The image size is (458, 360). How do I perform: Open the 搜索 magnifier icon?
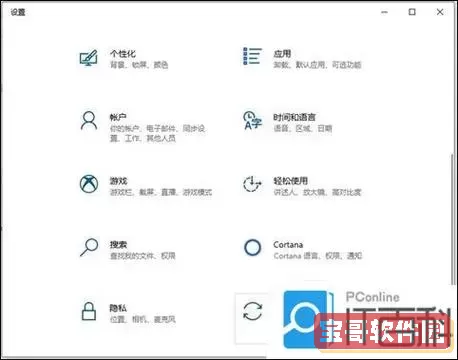click(x=89, y=247)
